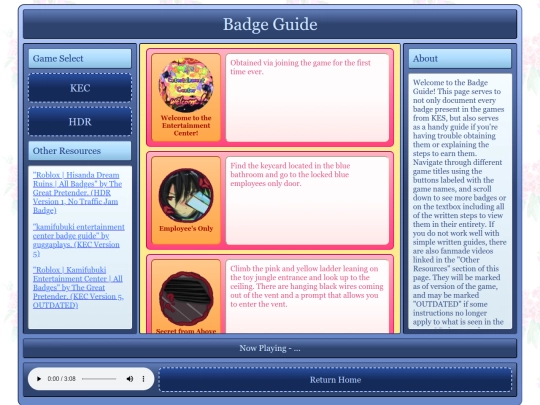Mute the audio player volume
Screen dimensions: 540x405
[x=130, y=379]
